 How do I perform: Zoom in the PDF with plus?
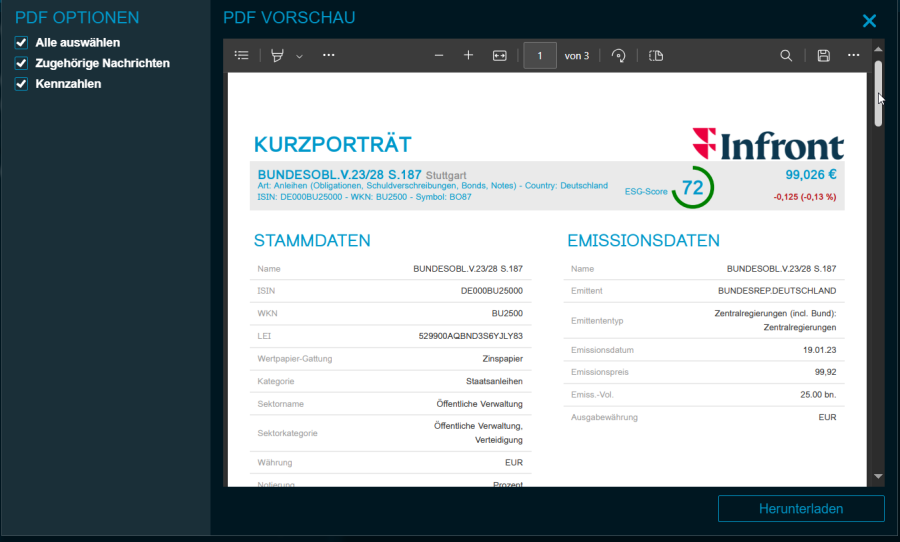coord(468,56)
